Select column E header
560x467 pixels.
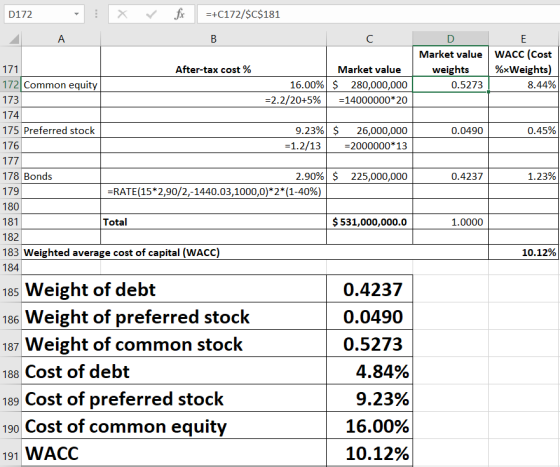(523, 39)
